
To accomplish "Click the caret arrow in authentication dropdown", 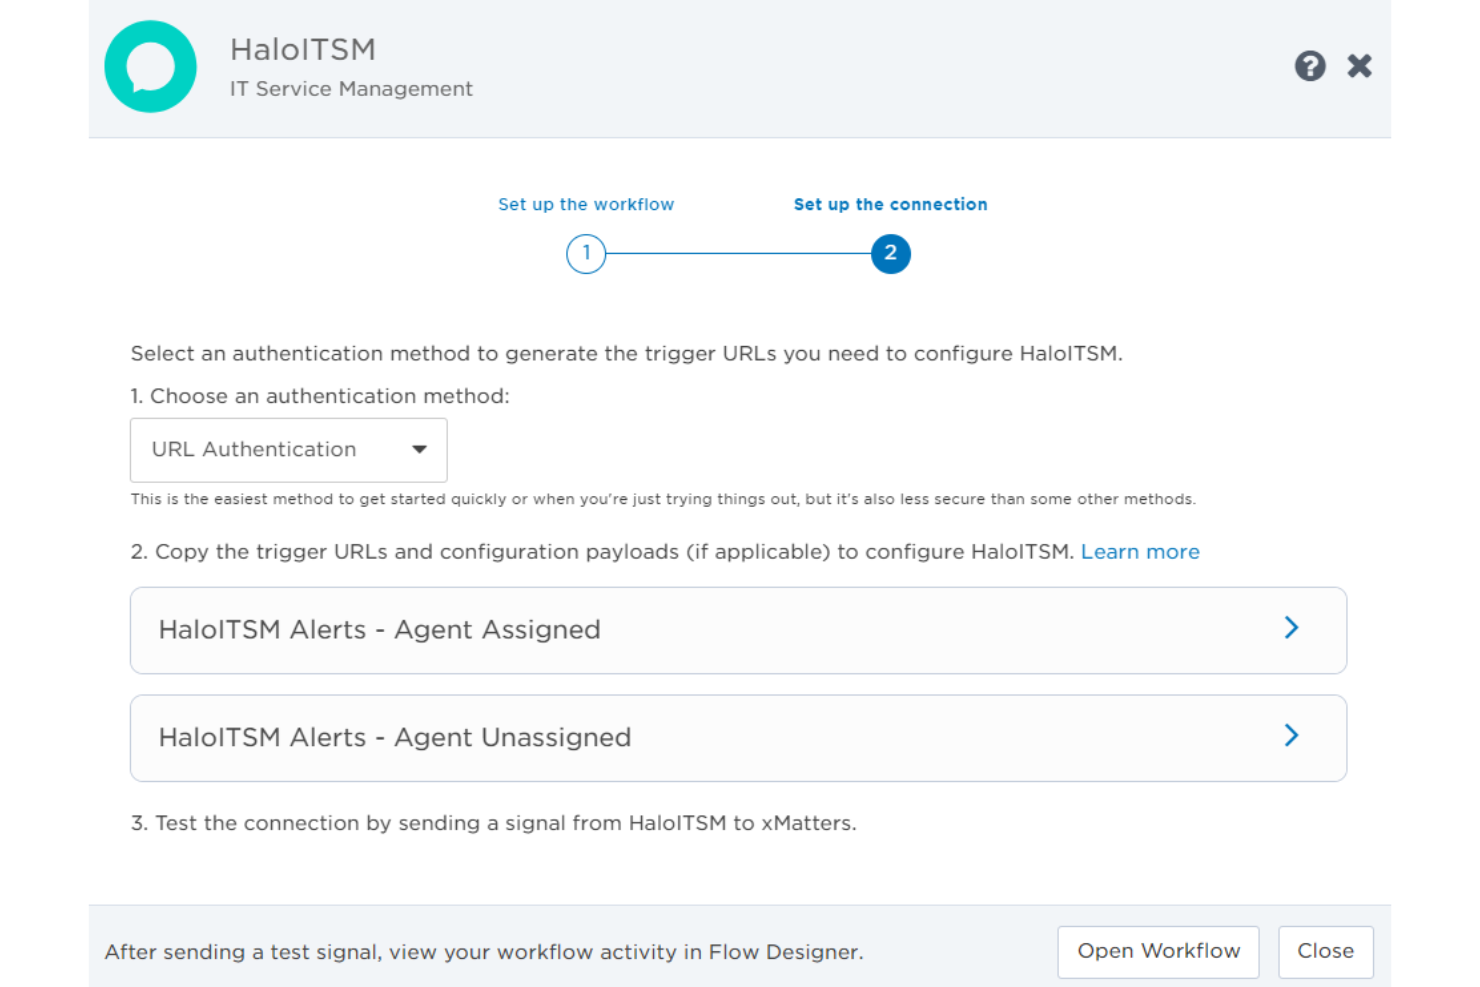I will (x=420, y=450).
